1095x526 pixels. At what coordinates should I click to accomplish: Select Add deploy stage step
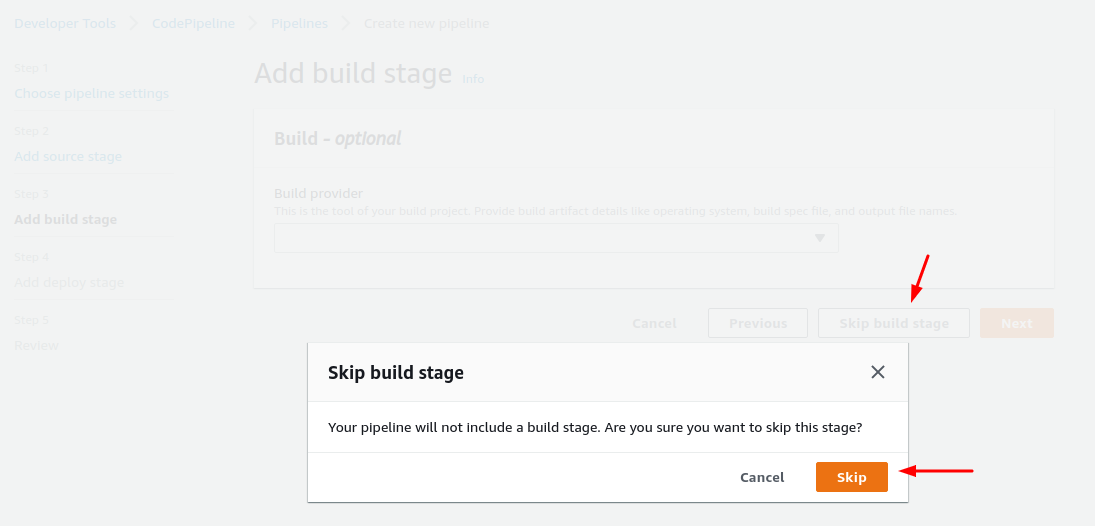tap(69, 283)
